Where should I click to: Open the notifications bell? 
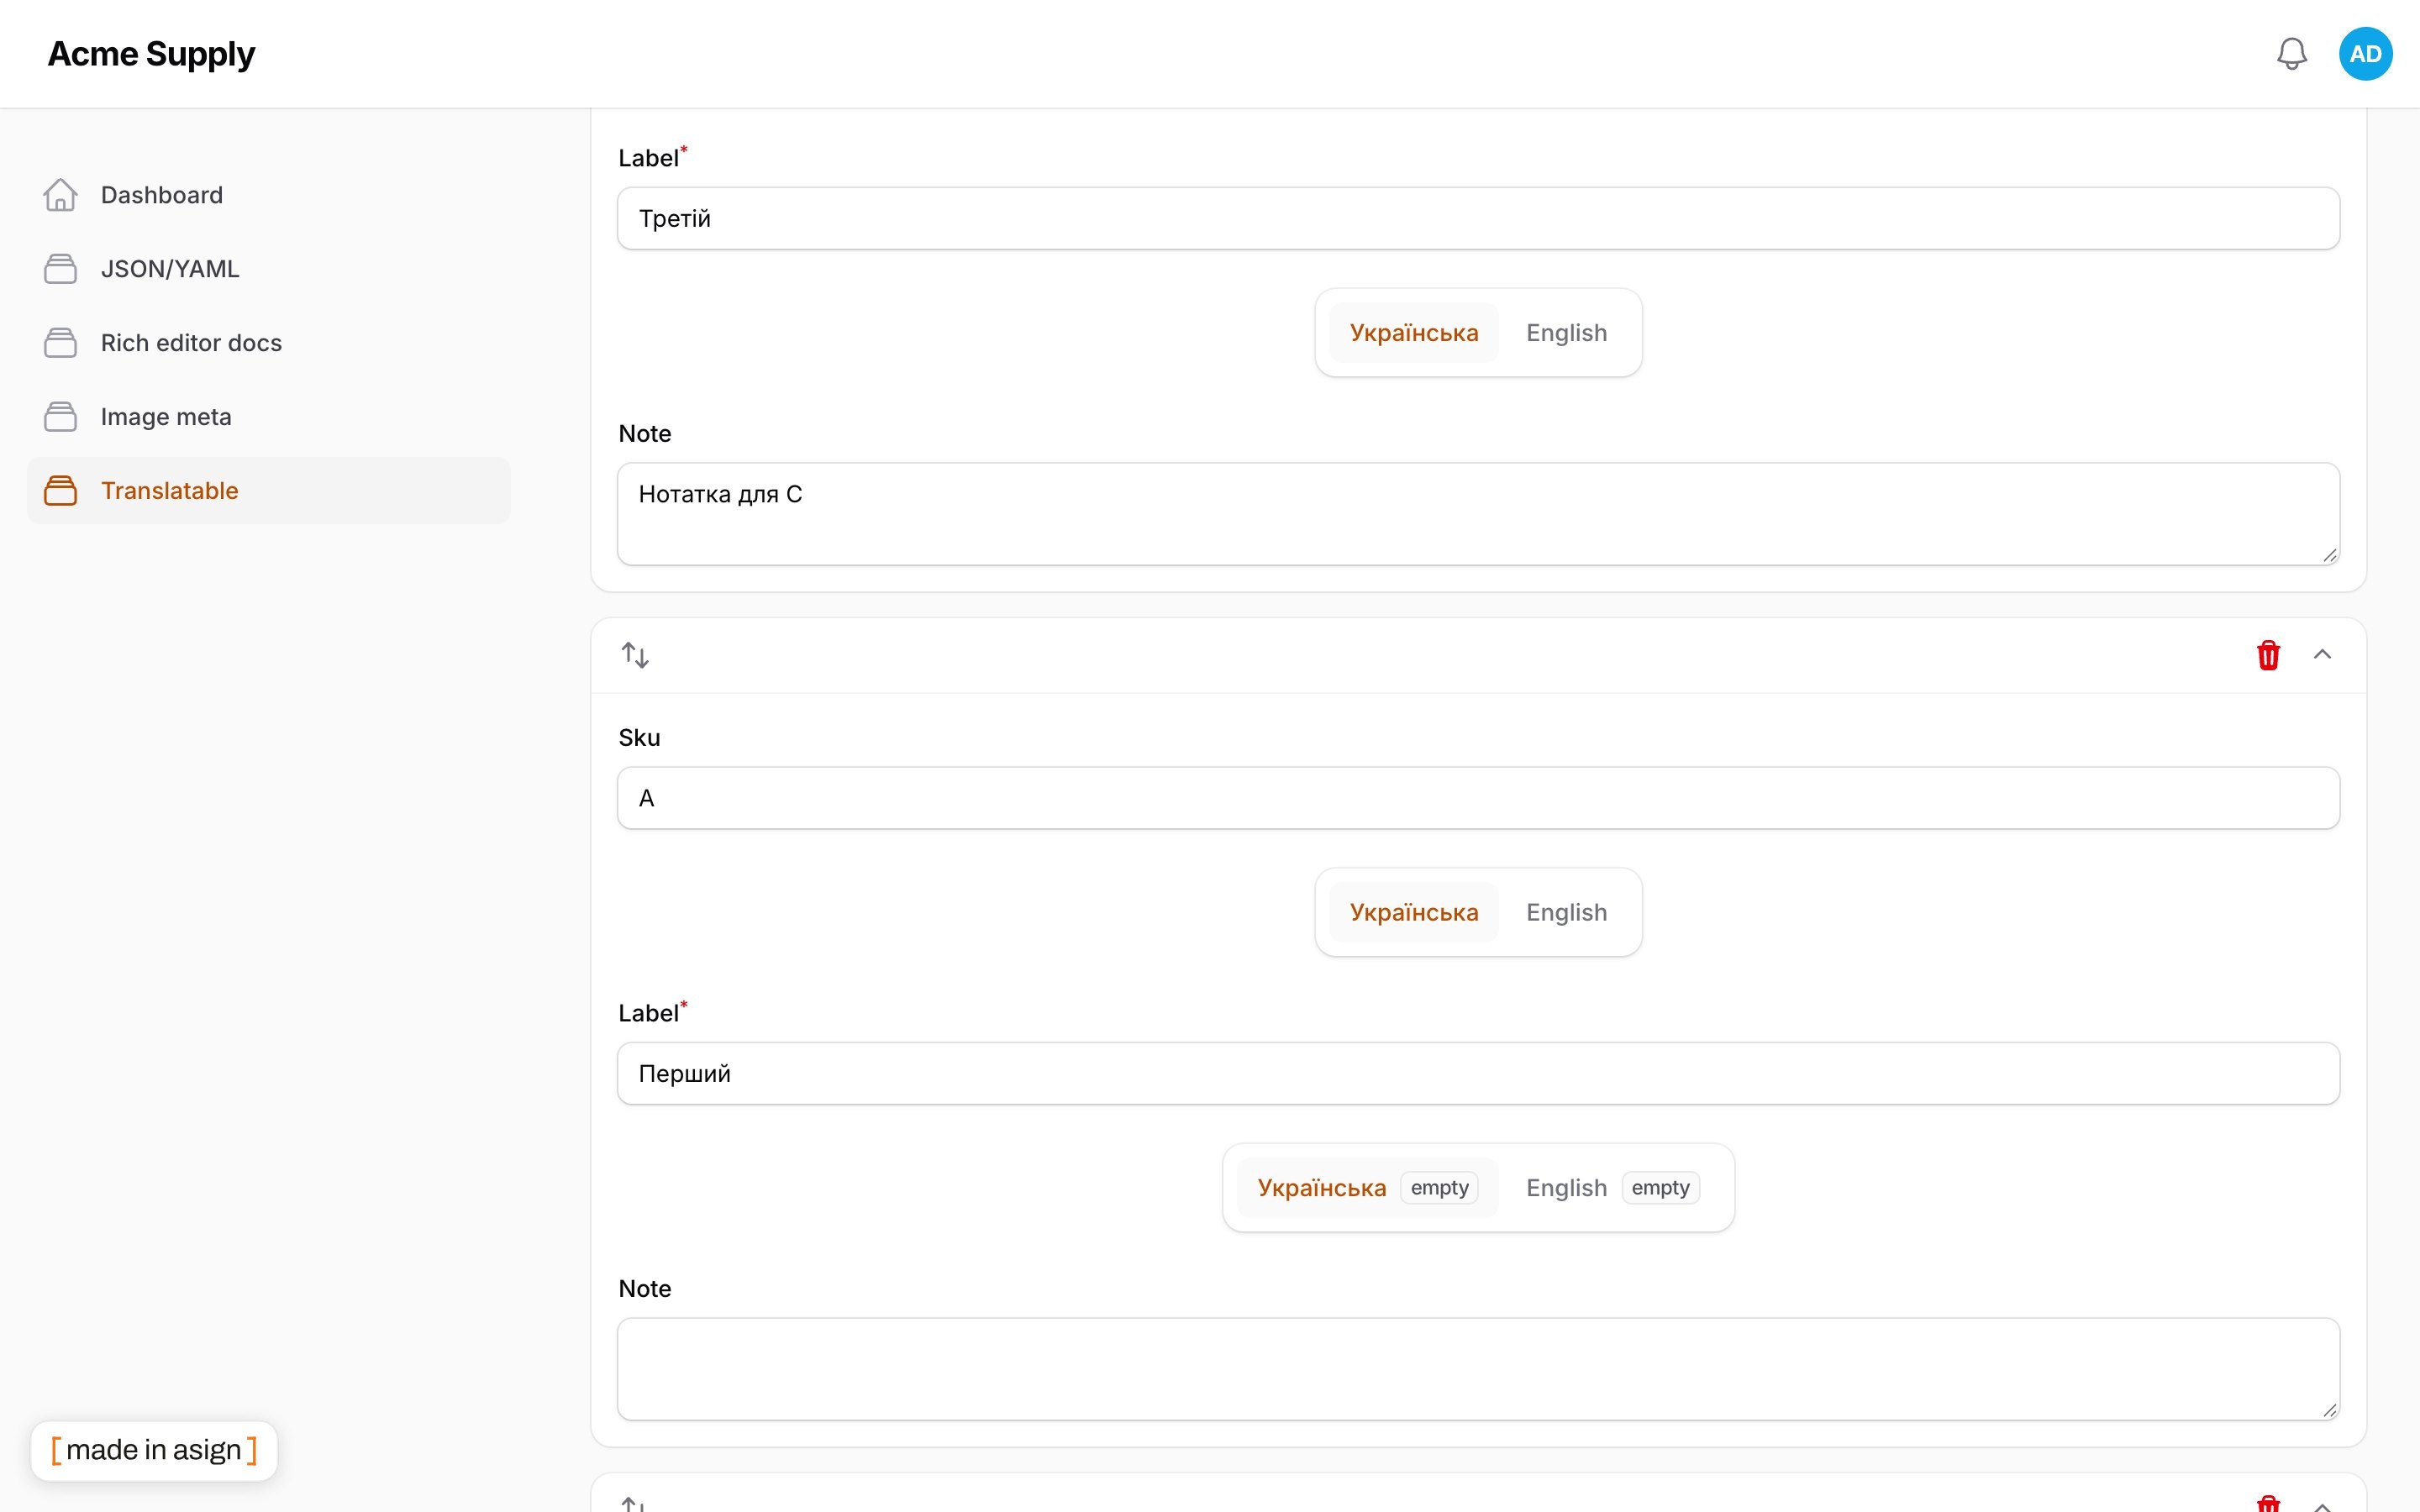tap(2291, 54)
